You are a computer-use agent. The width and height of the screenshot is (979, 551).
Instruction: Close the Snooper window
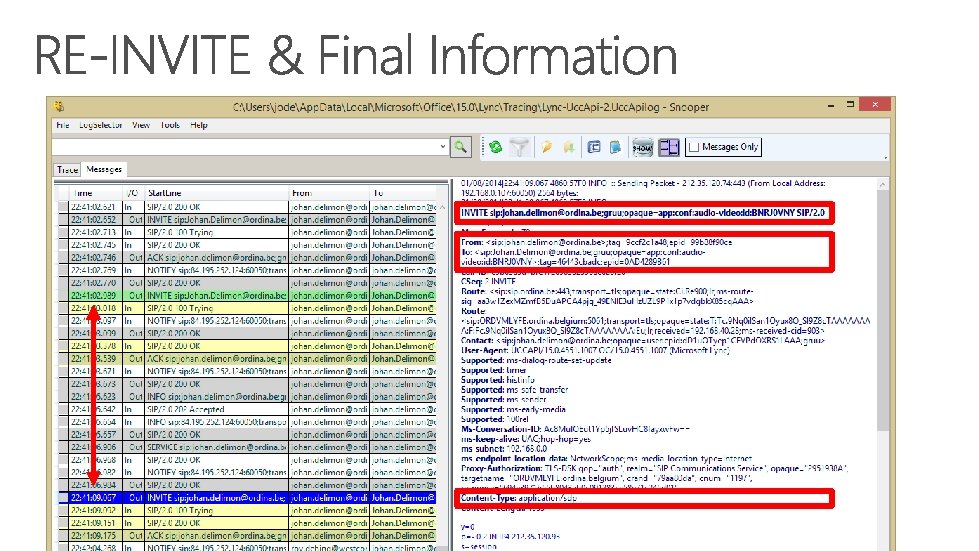[875, 105]
